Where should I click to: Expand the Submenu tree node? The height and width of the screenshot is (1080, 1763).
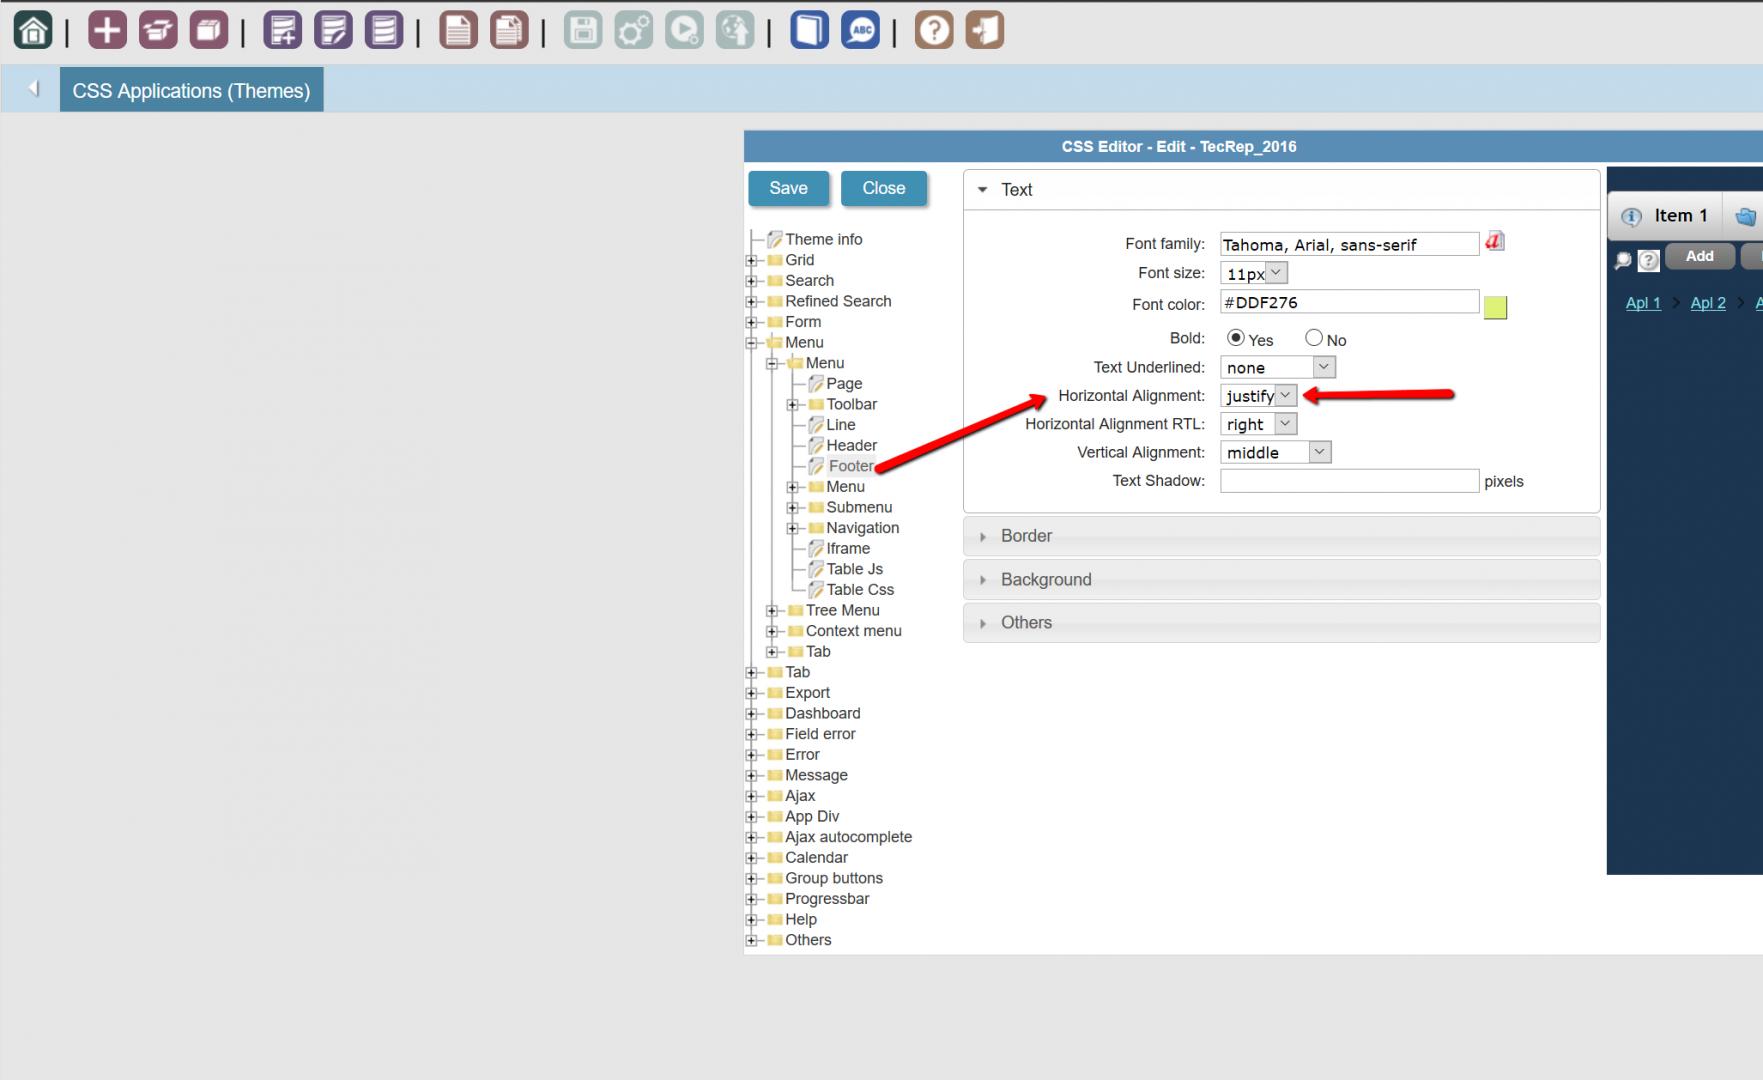[x=792, y=508]
